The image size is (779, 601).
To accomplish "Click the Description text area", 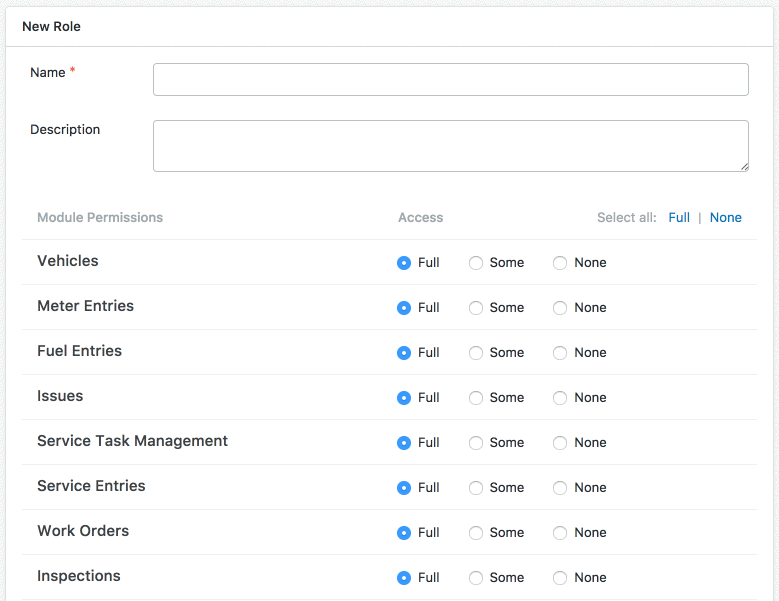I will 451,146.
